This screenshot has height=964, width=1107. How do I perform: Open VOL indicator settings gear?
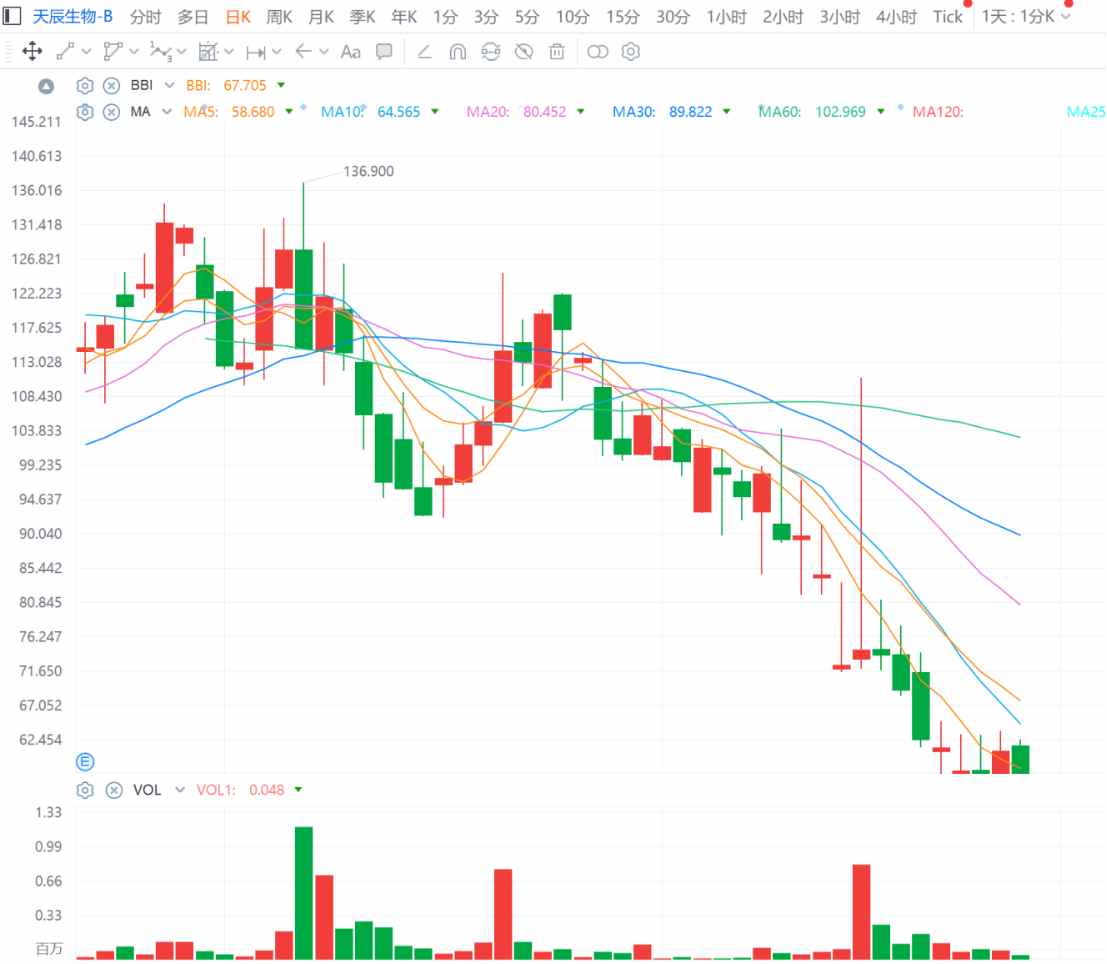tap(85, 790)
